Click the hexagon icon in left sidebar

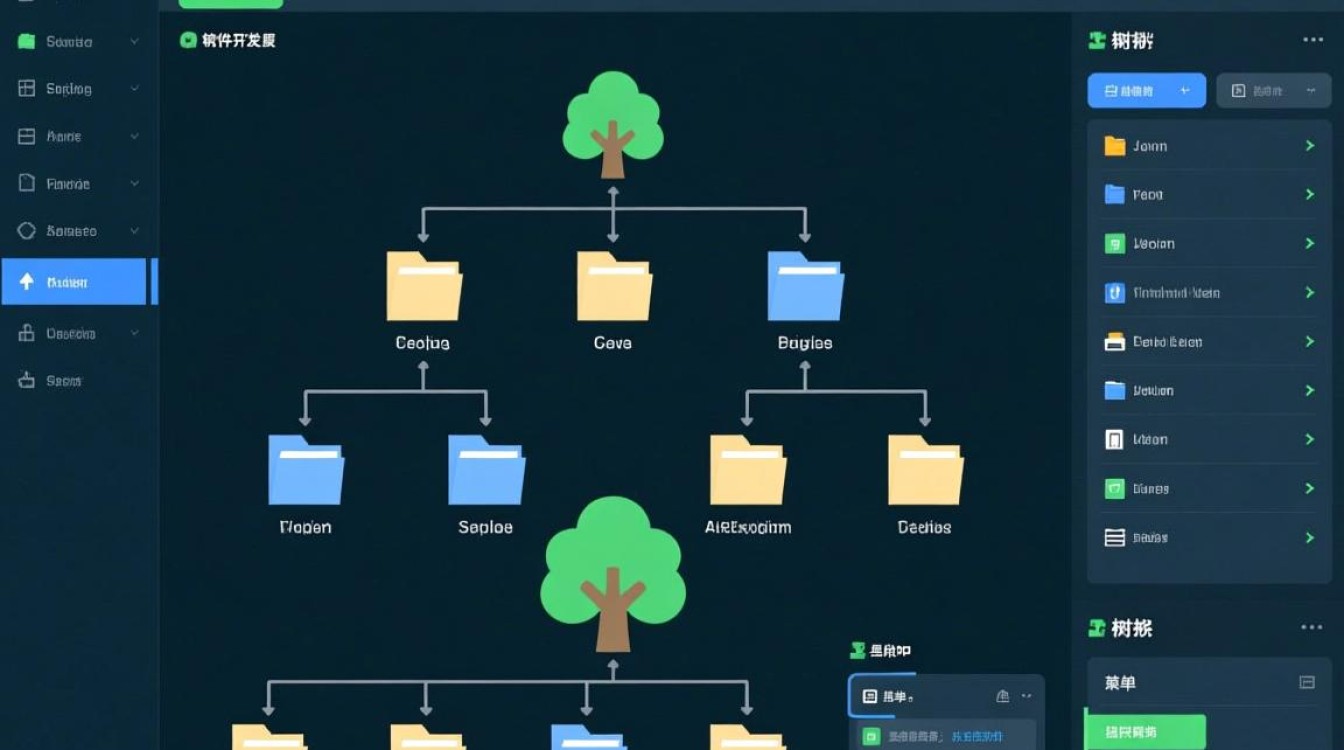coord(27,231)
